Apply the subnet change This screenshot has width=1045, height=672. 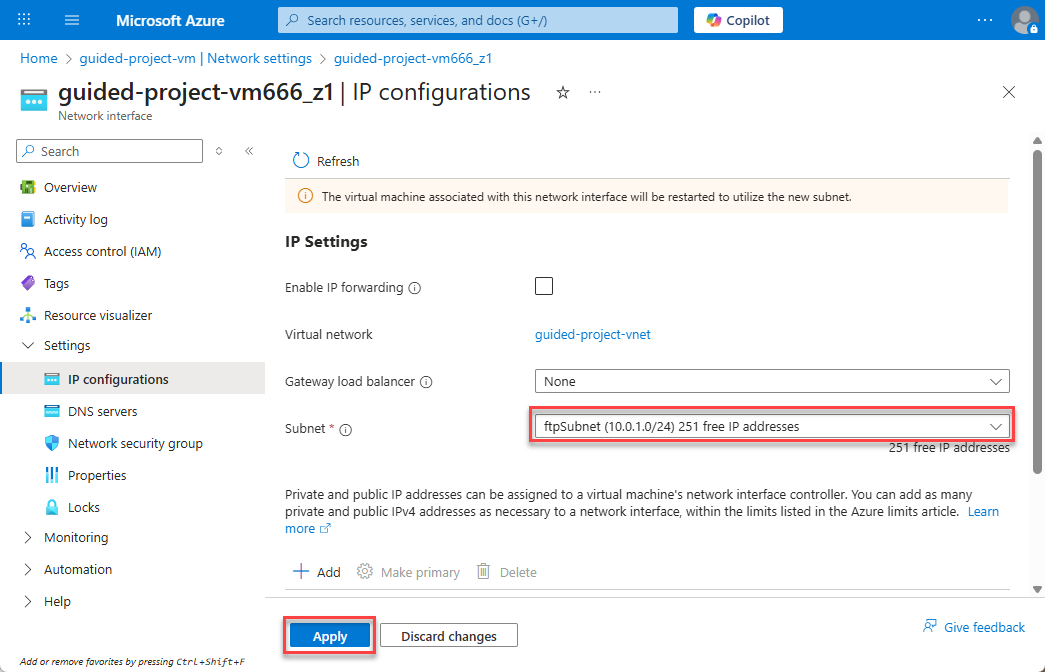pos(330,636)
